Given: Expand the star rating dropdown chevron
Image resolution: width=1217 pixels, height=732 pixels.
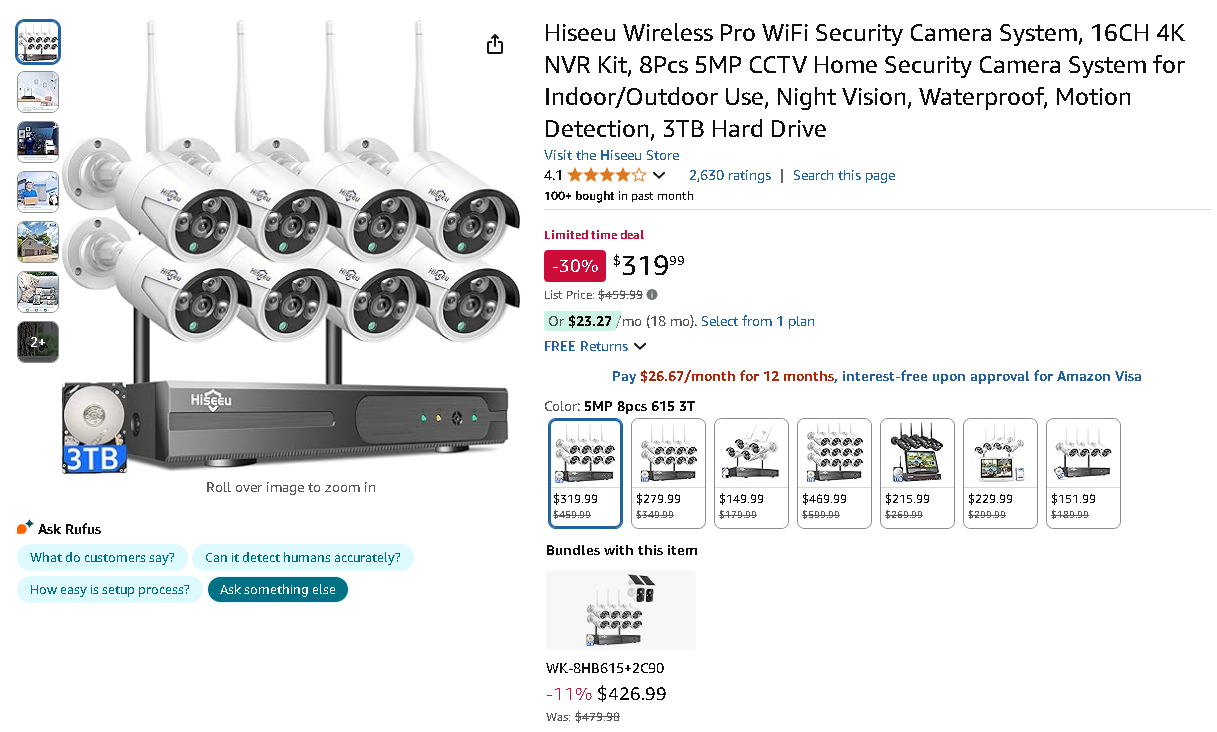Looking at the screenshot, I should point(659,176).
